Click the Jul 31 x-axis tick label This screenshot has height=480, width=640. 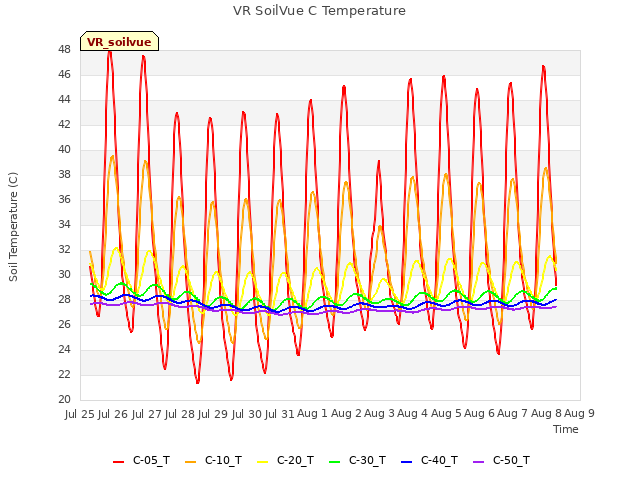click(x=280, y=414)
